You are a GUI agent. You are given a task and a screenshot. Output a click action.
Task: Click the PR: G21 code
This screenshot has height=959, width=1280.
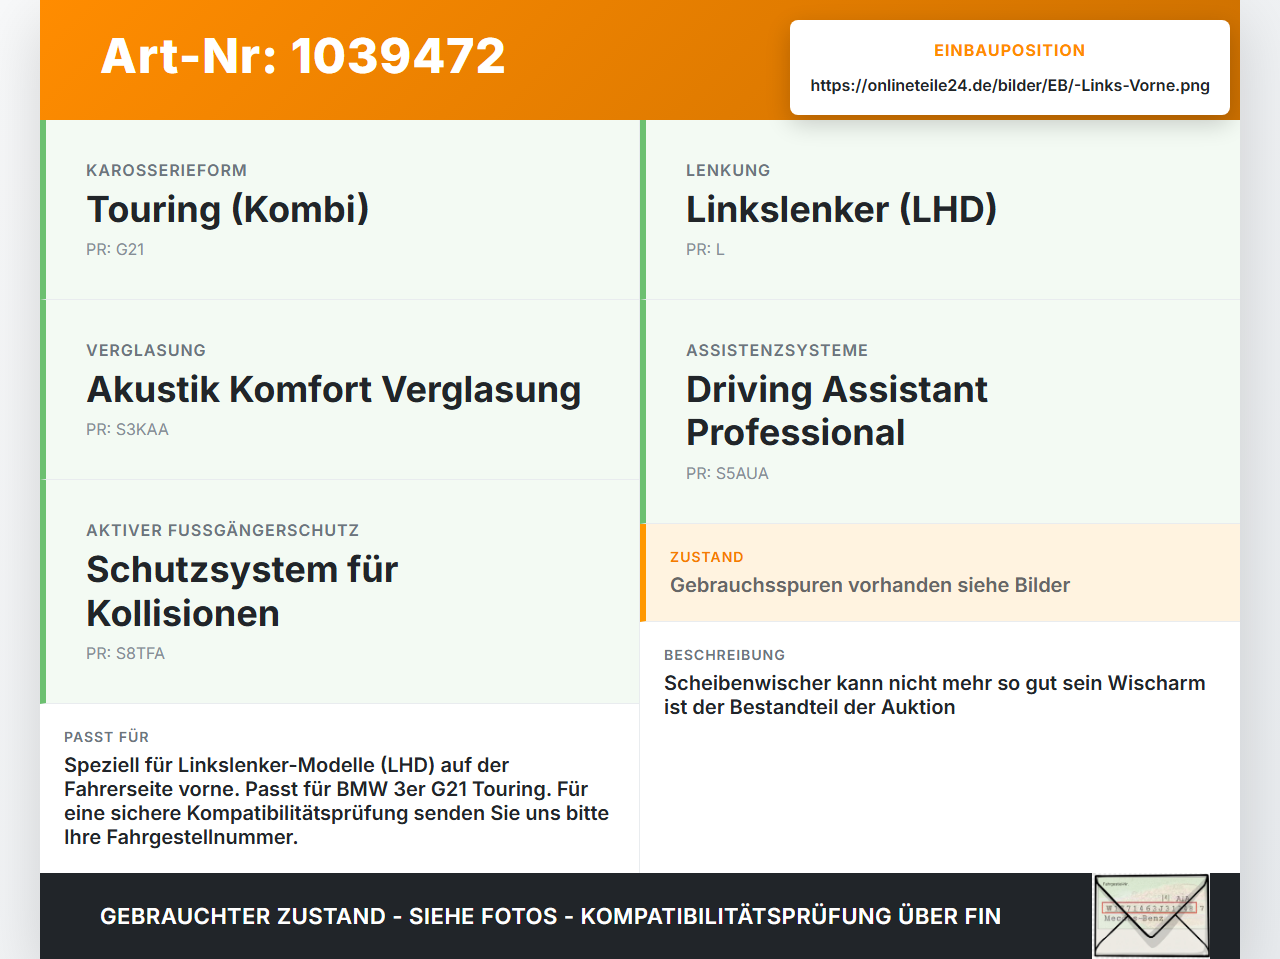tap(115, 249)
